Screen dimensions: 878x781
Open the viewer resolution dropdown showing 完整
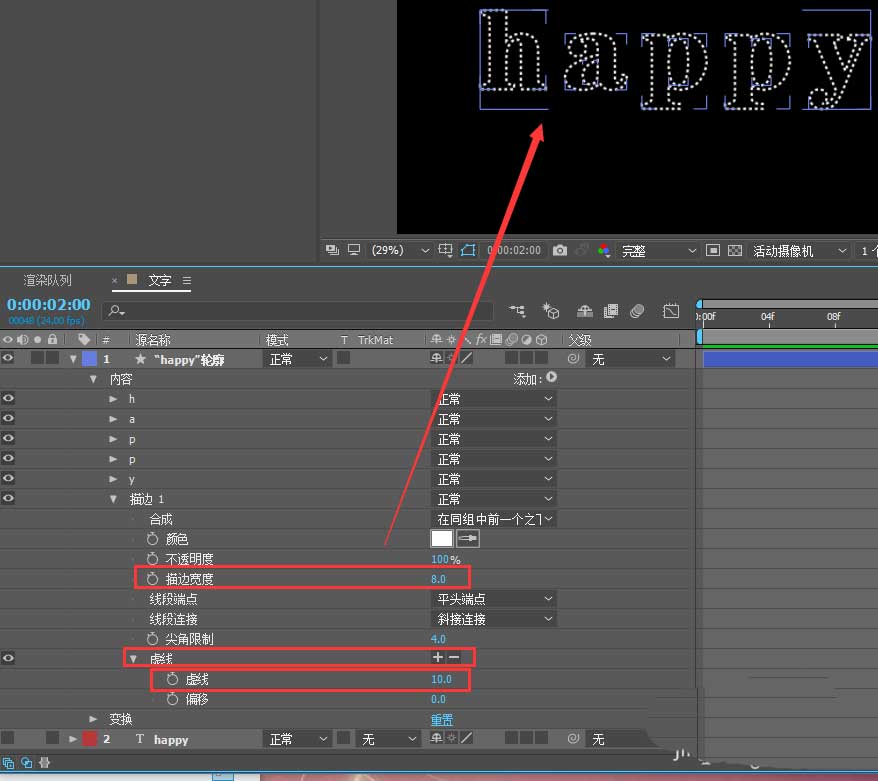(x=658, y=250)
